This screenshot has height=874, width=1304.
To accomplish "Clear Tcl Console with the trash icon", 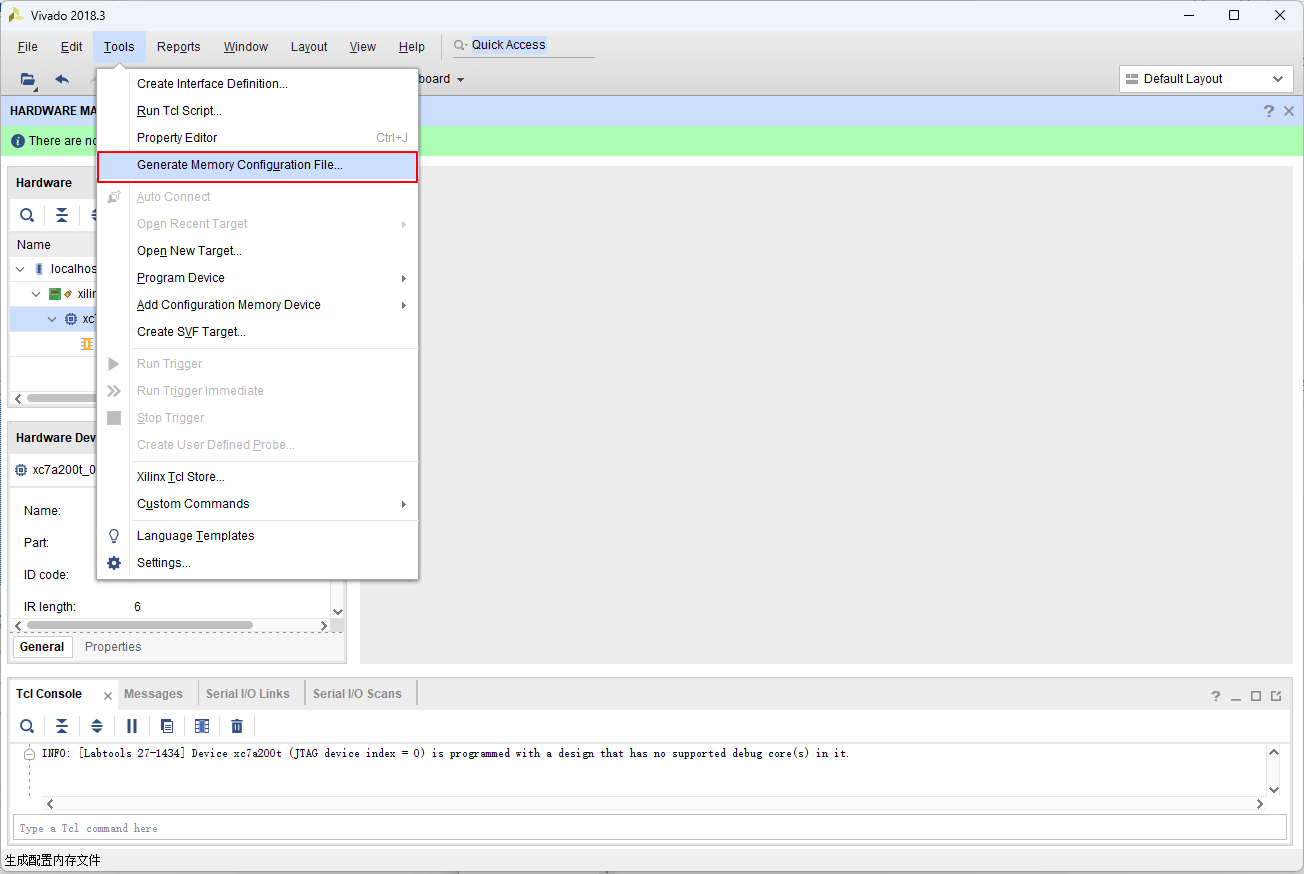I will pyautogui.click(x=237, y=726).
